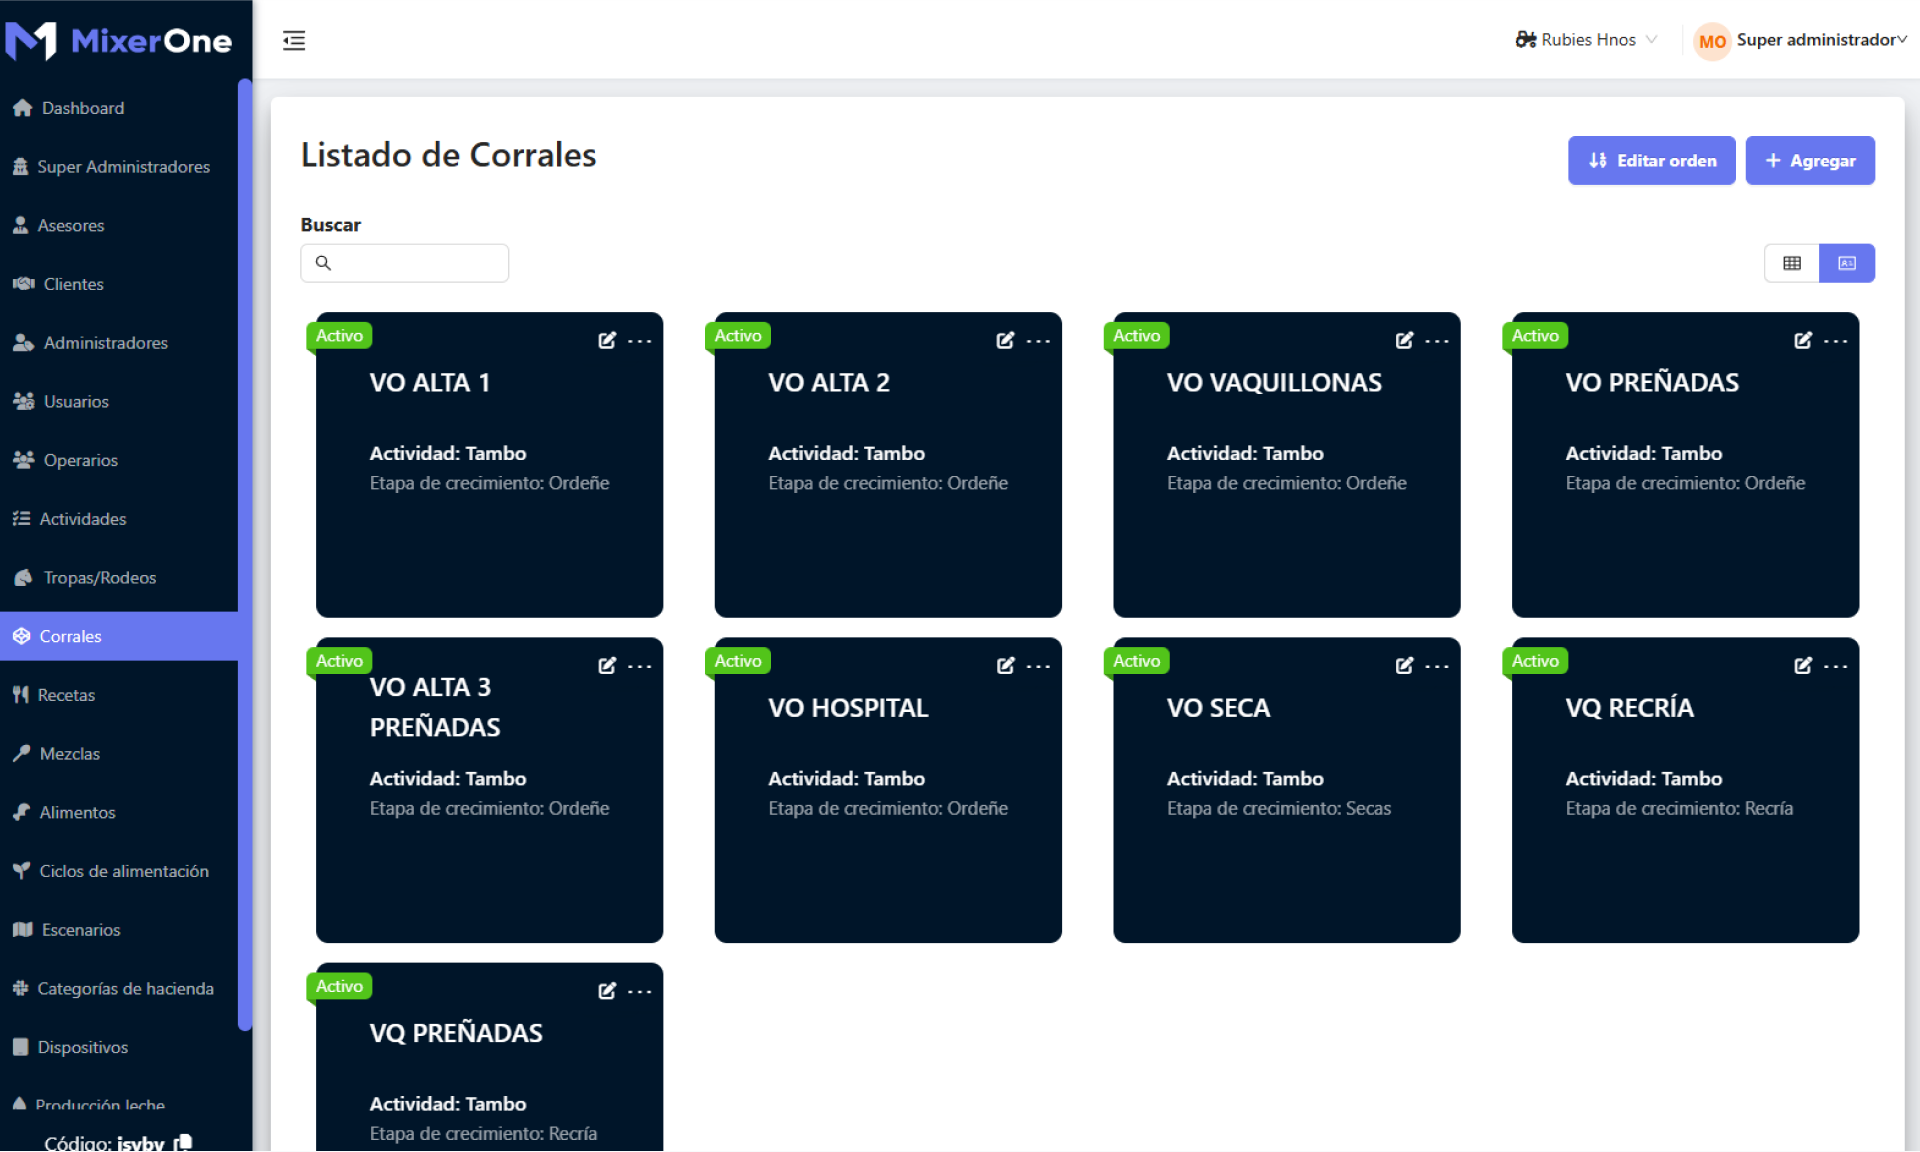The image size is (1920, 1152).
Task: Click 'Etapa de crecimiento: Secas' text
Action: 1279,808
